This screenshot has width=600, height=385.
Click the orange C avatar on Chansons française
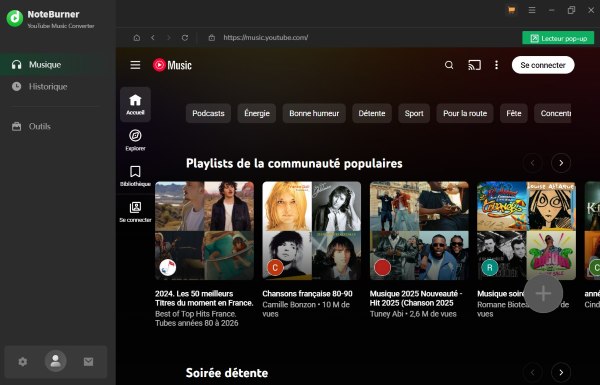click(275, 267)
